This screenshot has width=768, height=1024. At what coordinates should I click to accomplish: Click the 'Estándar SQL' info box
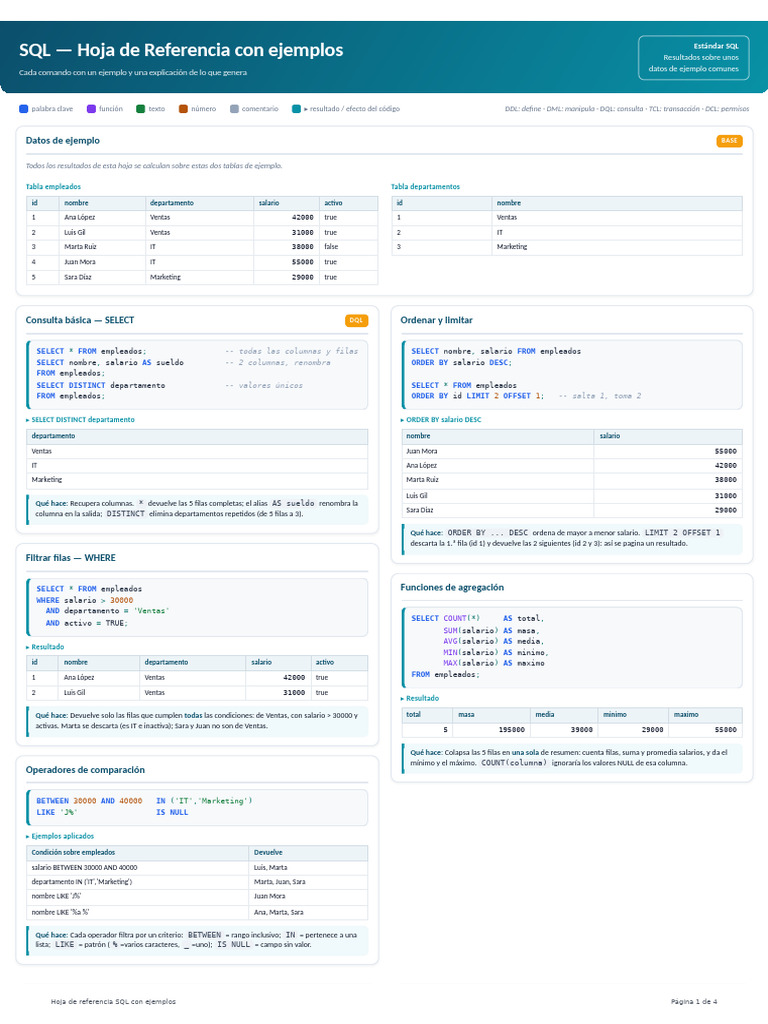694,57
